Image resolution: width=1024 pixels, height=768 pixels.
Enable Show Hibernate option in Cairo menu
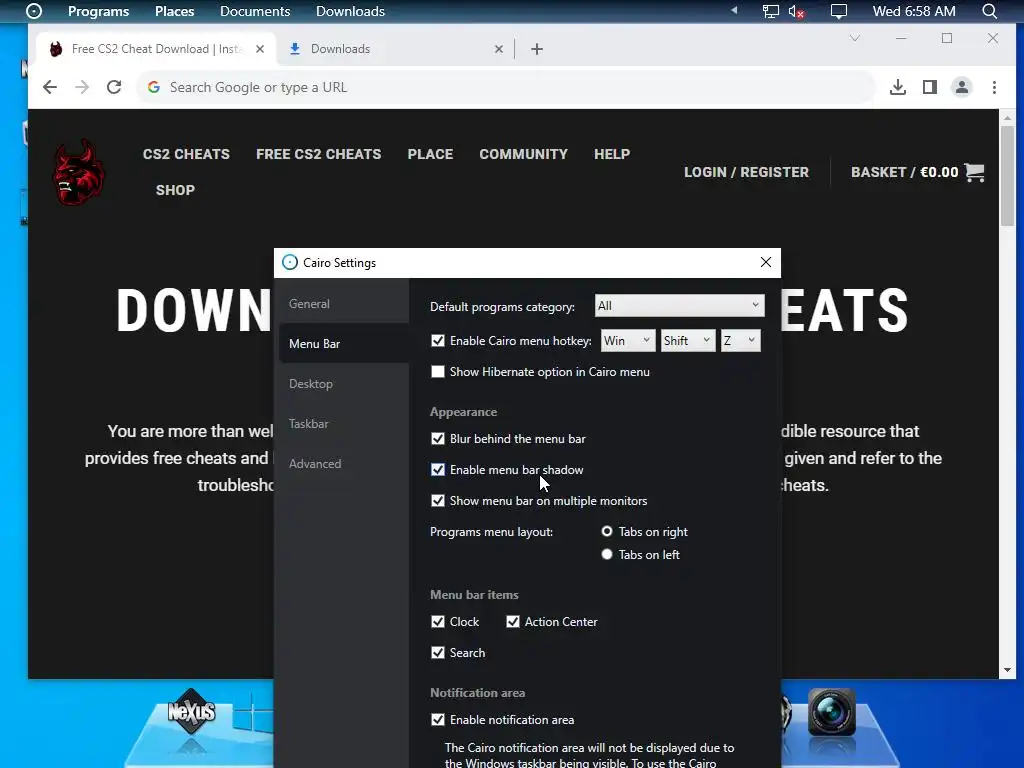438,372
